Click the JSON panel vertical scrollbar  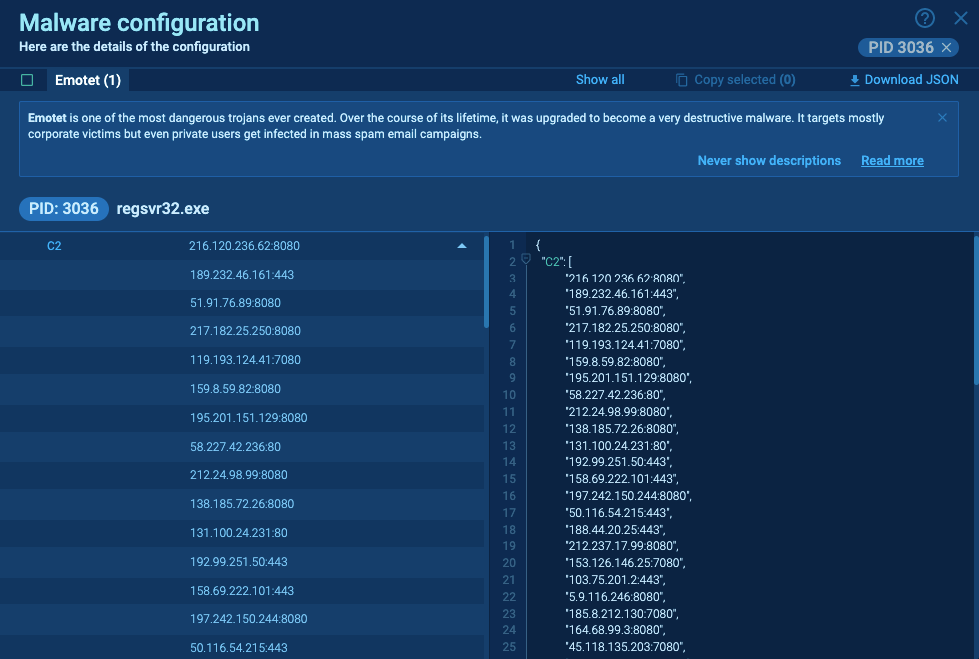pyautogui.click(x=975, y=310)
